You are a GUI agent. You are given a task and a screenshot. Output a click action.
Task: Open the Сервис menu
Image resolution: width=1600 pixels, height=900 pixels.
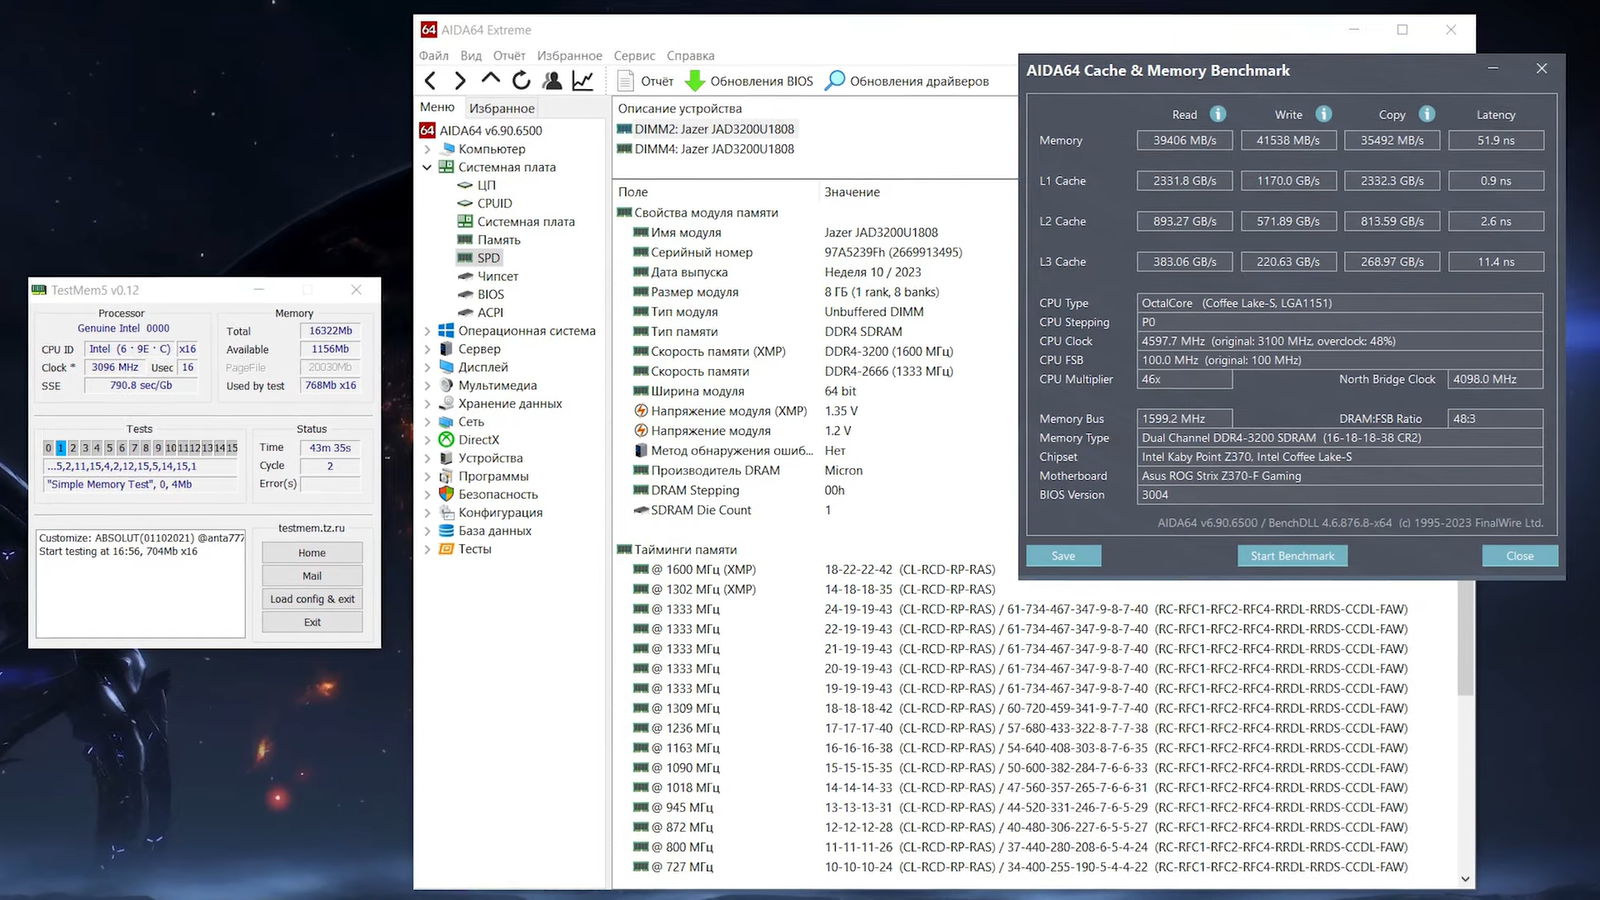click(634, 56)
